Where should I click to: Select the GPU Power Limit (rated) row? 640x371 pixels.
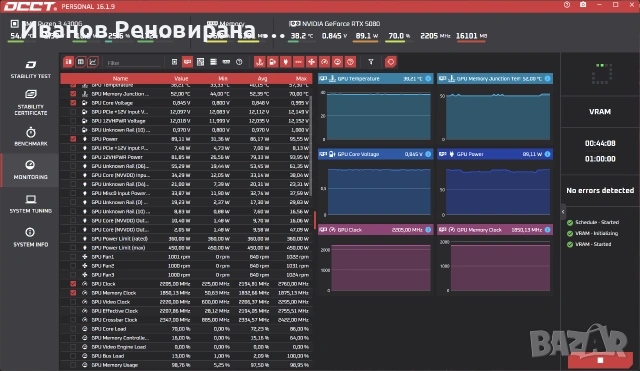pyautogui.click(x=186, y=239)
